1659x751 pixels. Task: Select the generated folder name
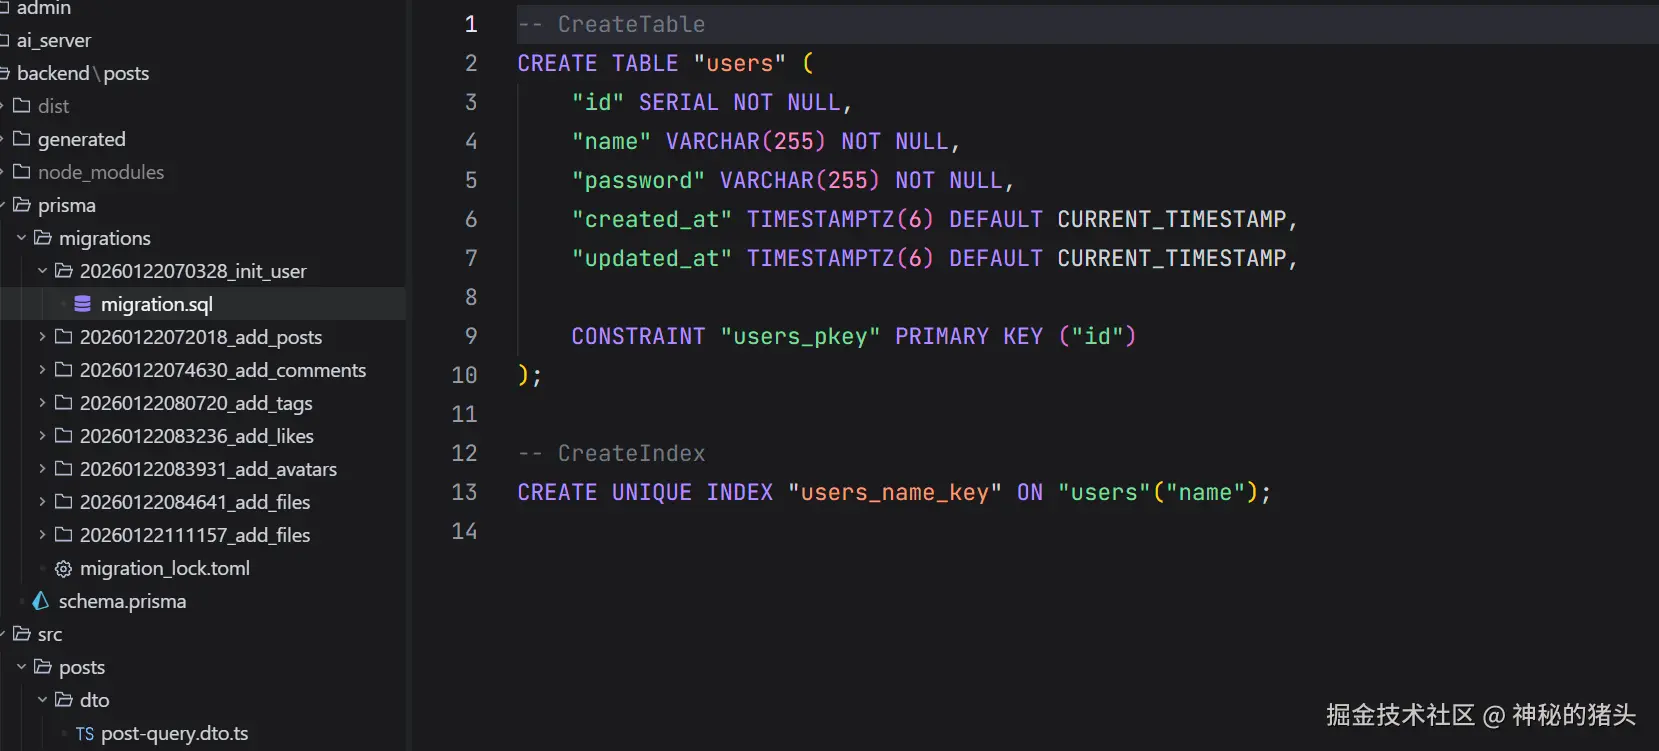[x=82, y=139]
